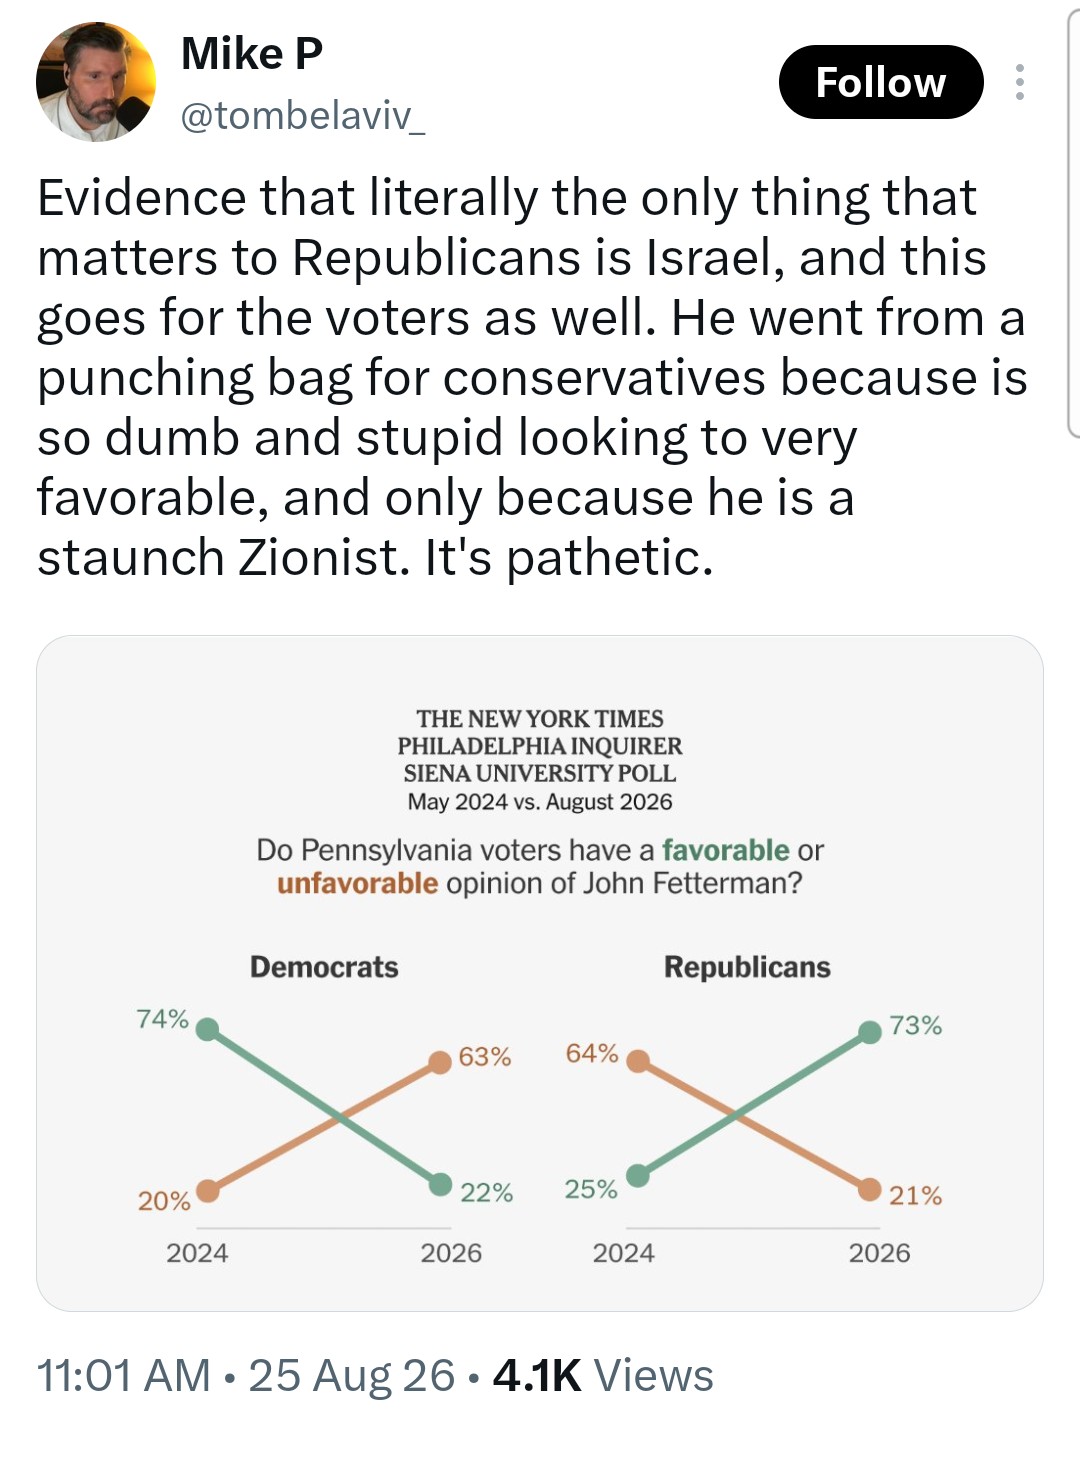This screenshot has width=1080, height=1457.
Task: Click the Follow button
Action: pos(881,82)
